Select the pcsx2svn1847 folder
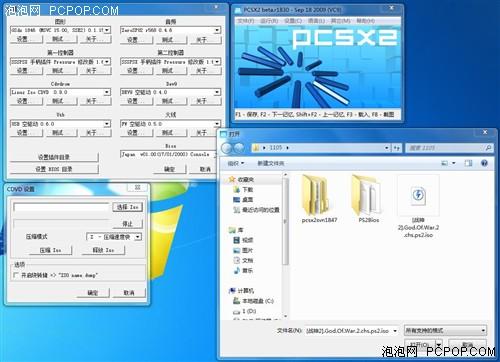The width and height of the screenshot is (500, 362). (319, 199)
